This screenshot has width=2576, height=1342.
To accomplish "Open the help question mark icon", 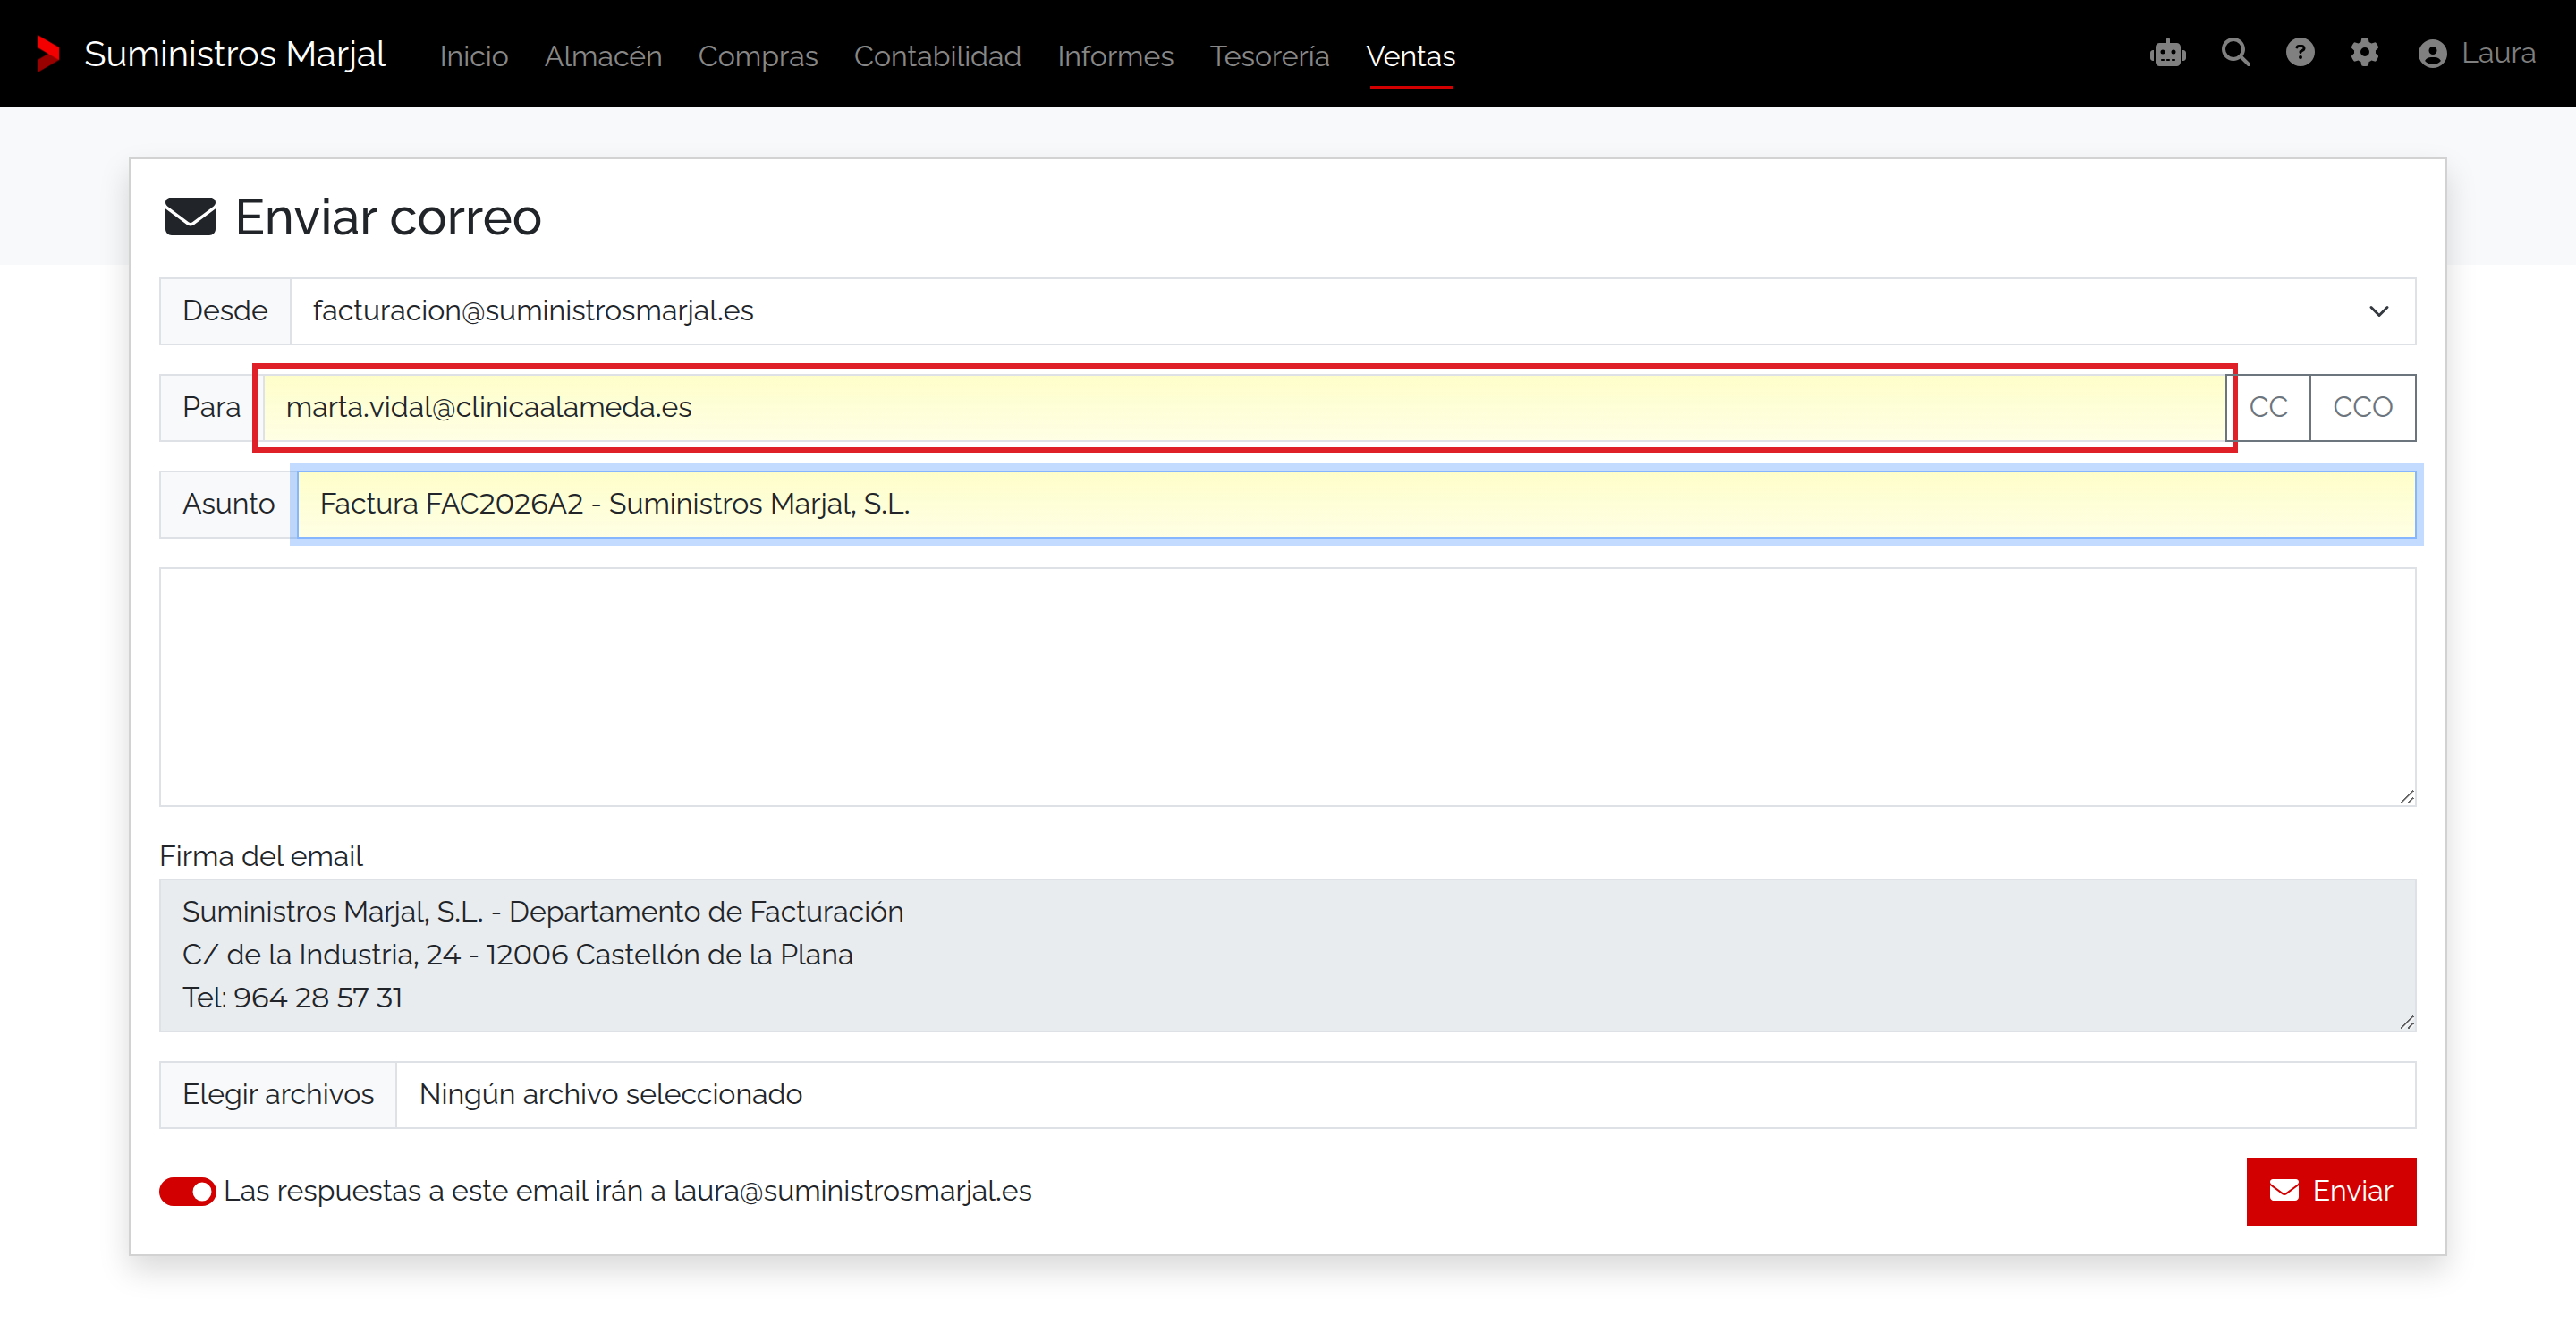I will (2300, 53).
